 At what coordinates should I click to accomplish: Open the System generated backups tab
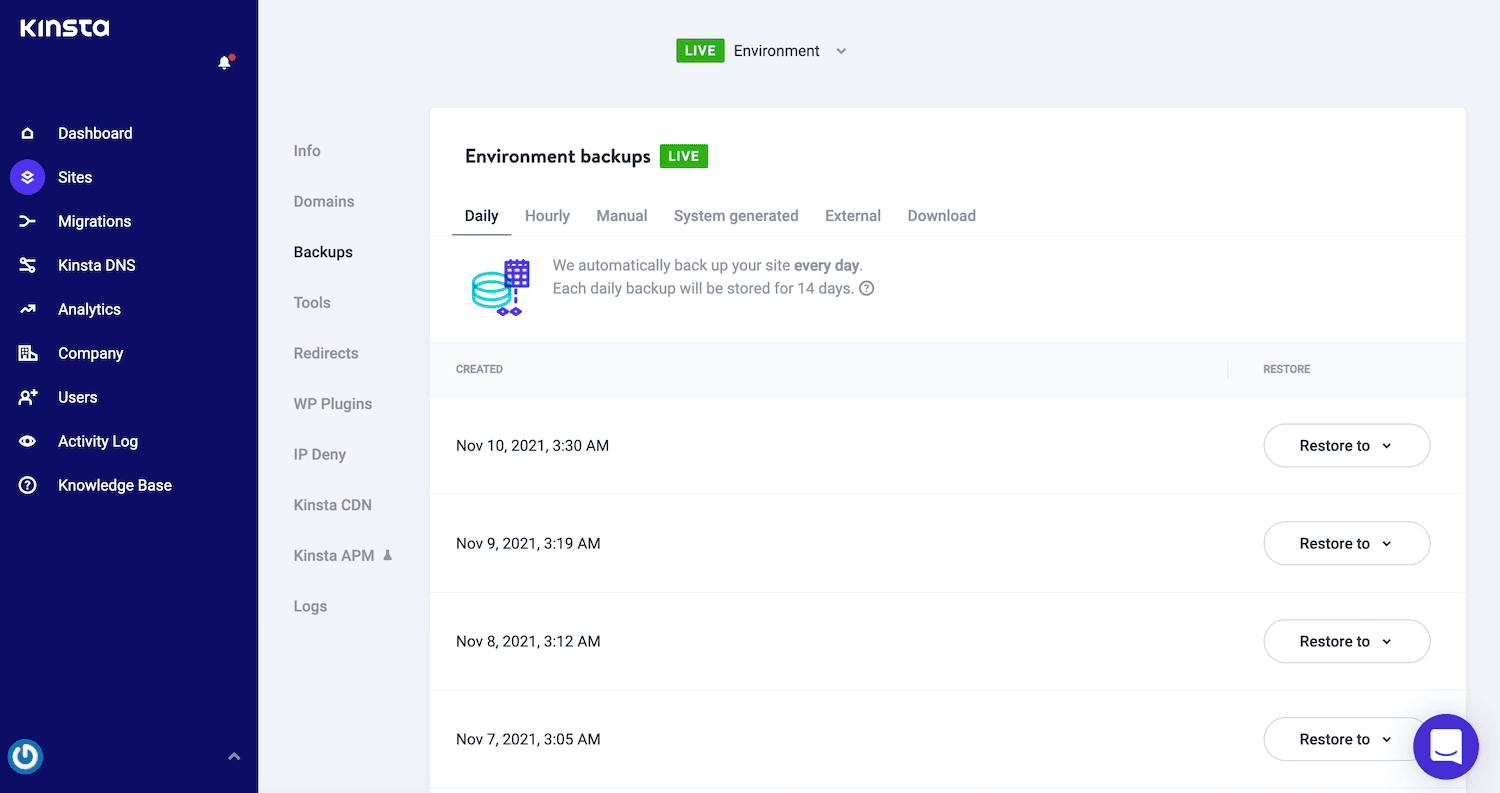tap(736, 215)
